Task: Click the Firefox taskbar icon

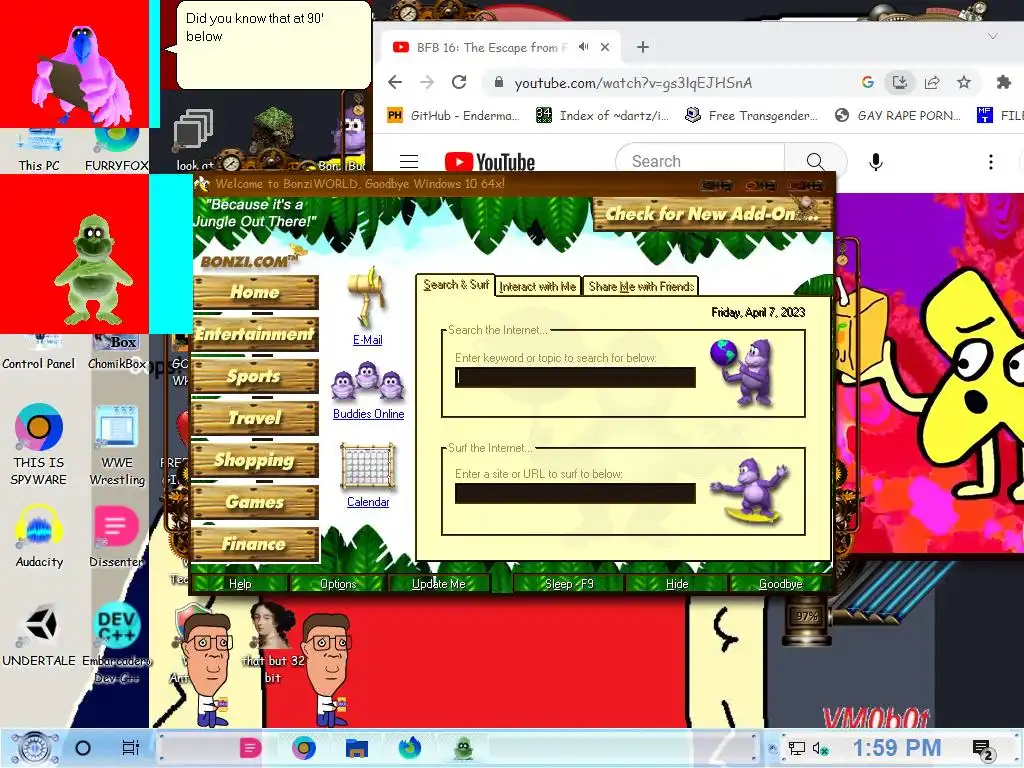Action: (409, 748)
